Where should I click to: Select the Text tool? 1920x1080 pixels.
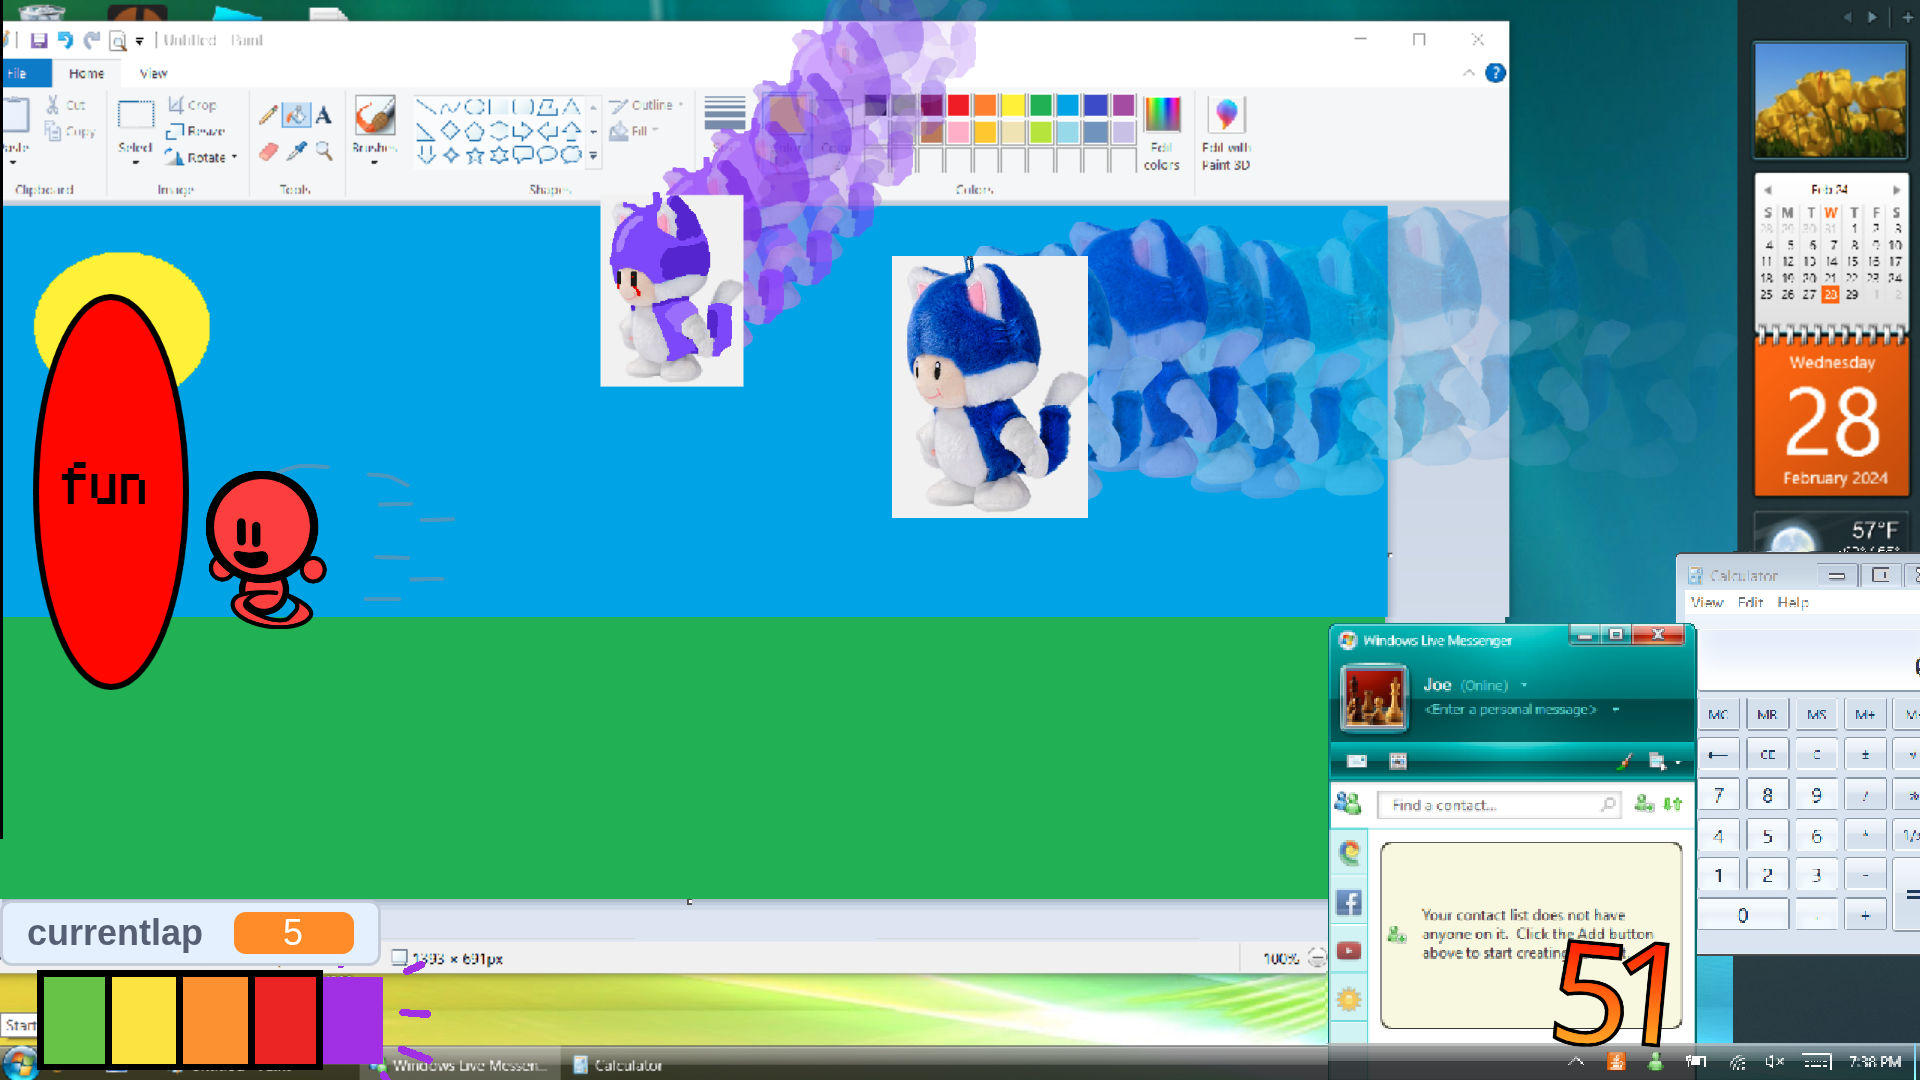click(x=323, y=115)
